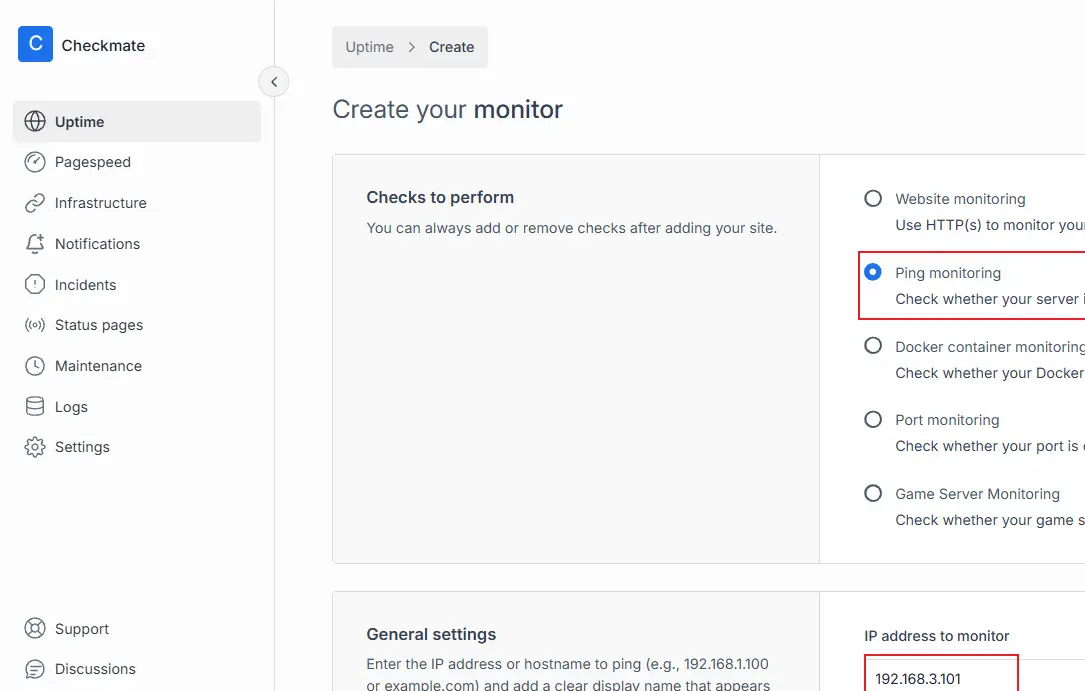This screenshot has height=691, width=1085.
Task: Click the IP address to monitor field
Action: [940, 678]
